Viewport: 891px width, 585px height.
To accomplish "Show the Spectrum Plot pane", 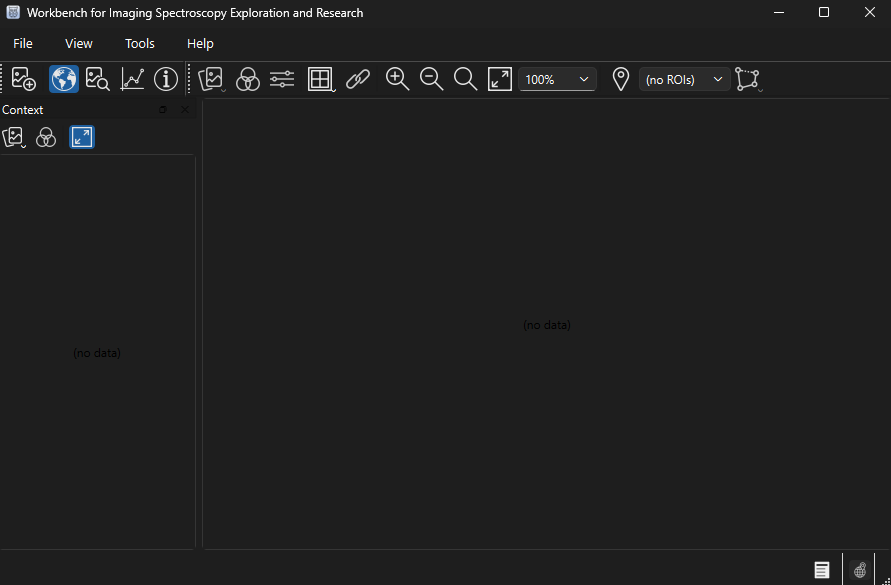I will (132, 79).
